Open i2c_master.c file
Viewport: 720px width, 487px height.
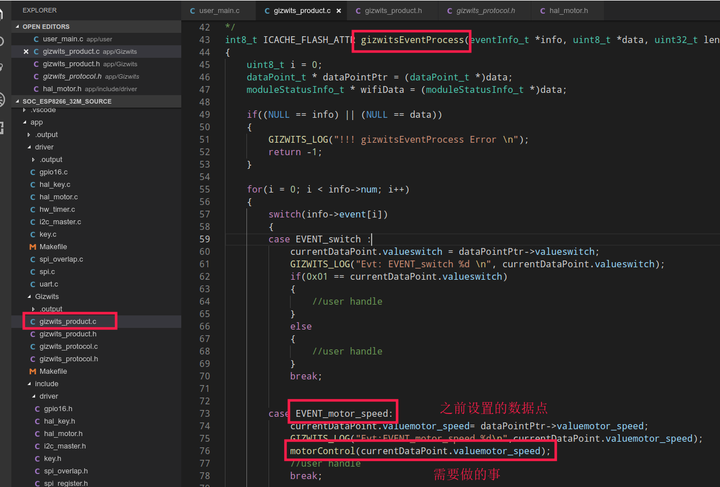(60, 222)
